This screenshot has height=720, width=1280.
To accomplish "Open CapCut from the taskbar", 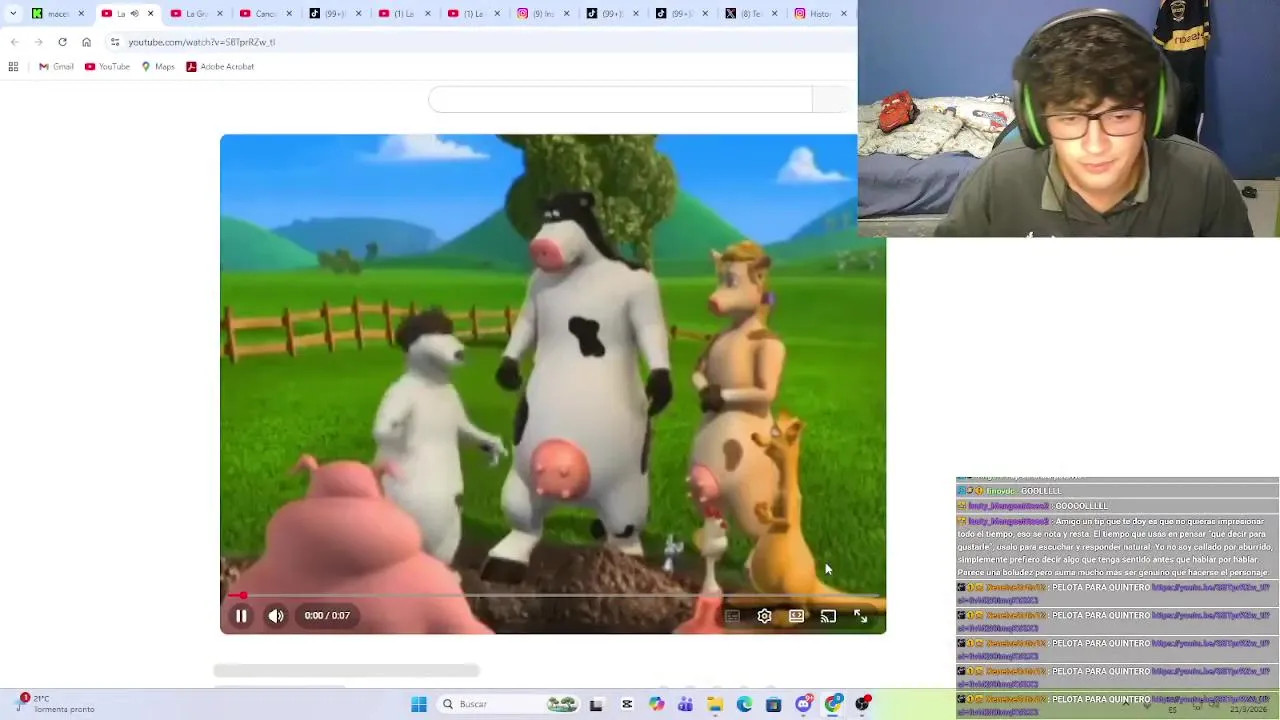I will point(627,704).
